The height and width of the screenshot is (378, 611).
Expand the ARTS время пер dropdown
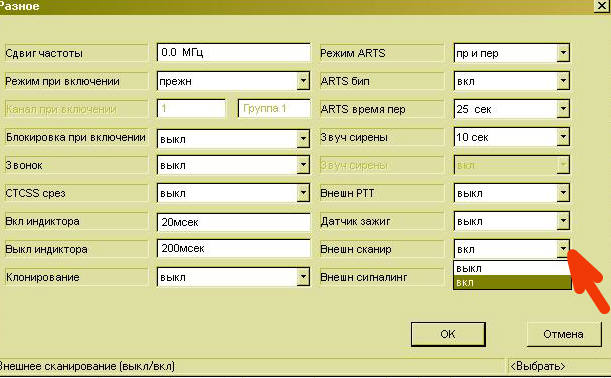tap(563, 109)
